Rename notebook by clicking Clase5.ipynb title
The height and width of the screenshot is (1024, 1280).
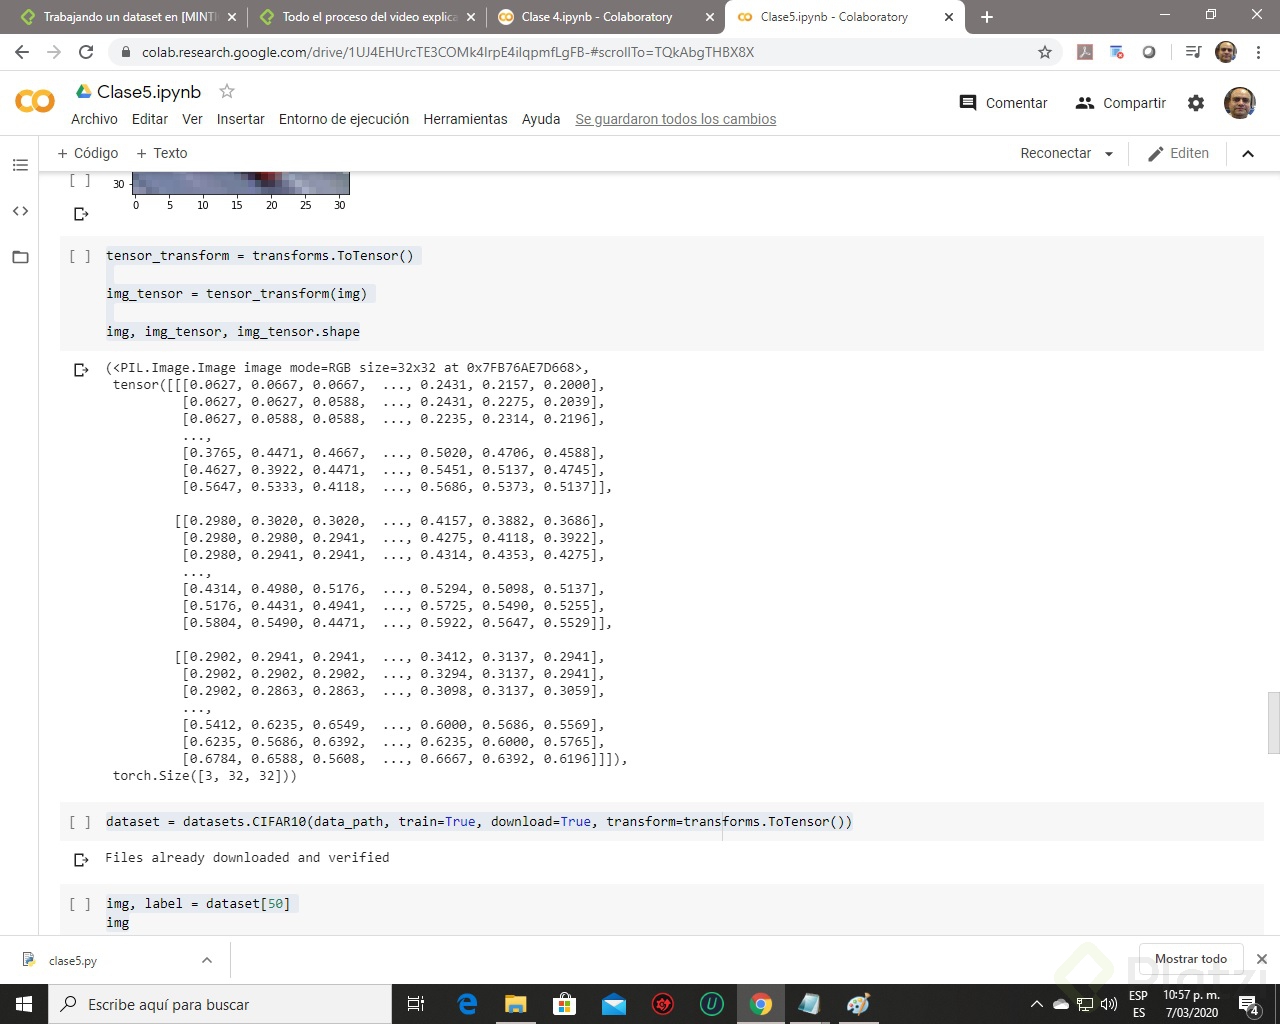(149, 92)
